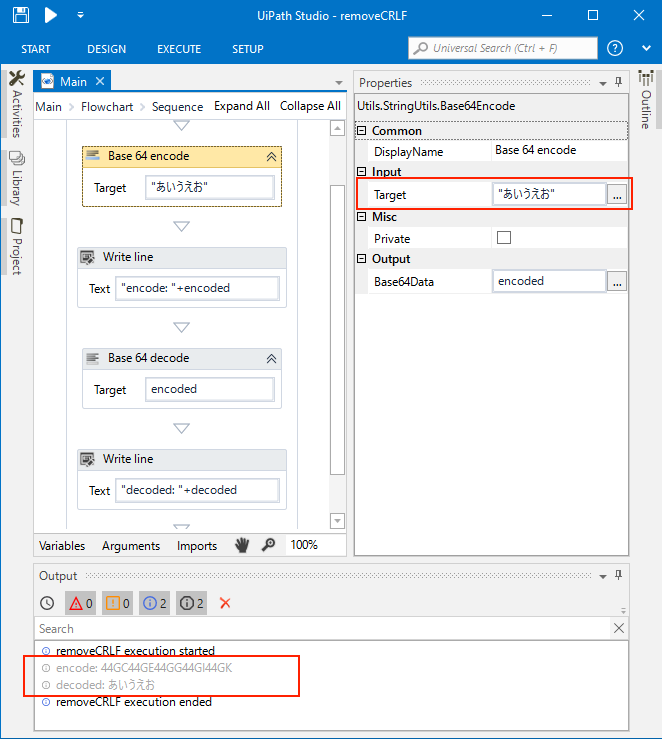This screenshot has width=662, height=739.
Task: Open the DESIGN ribbon tab
Action: tap(106, 49)
